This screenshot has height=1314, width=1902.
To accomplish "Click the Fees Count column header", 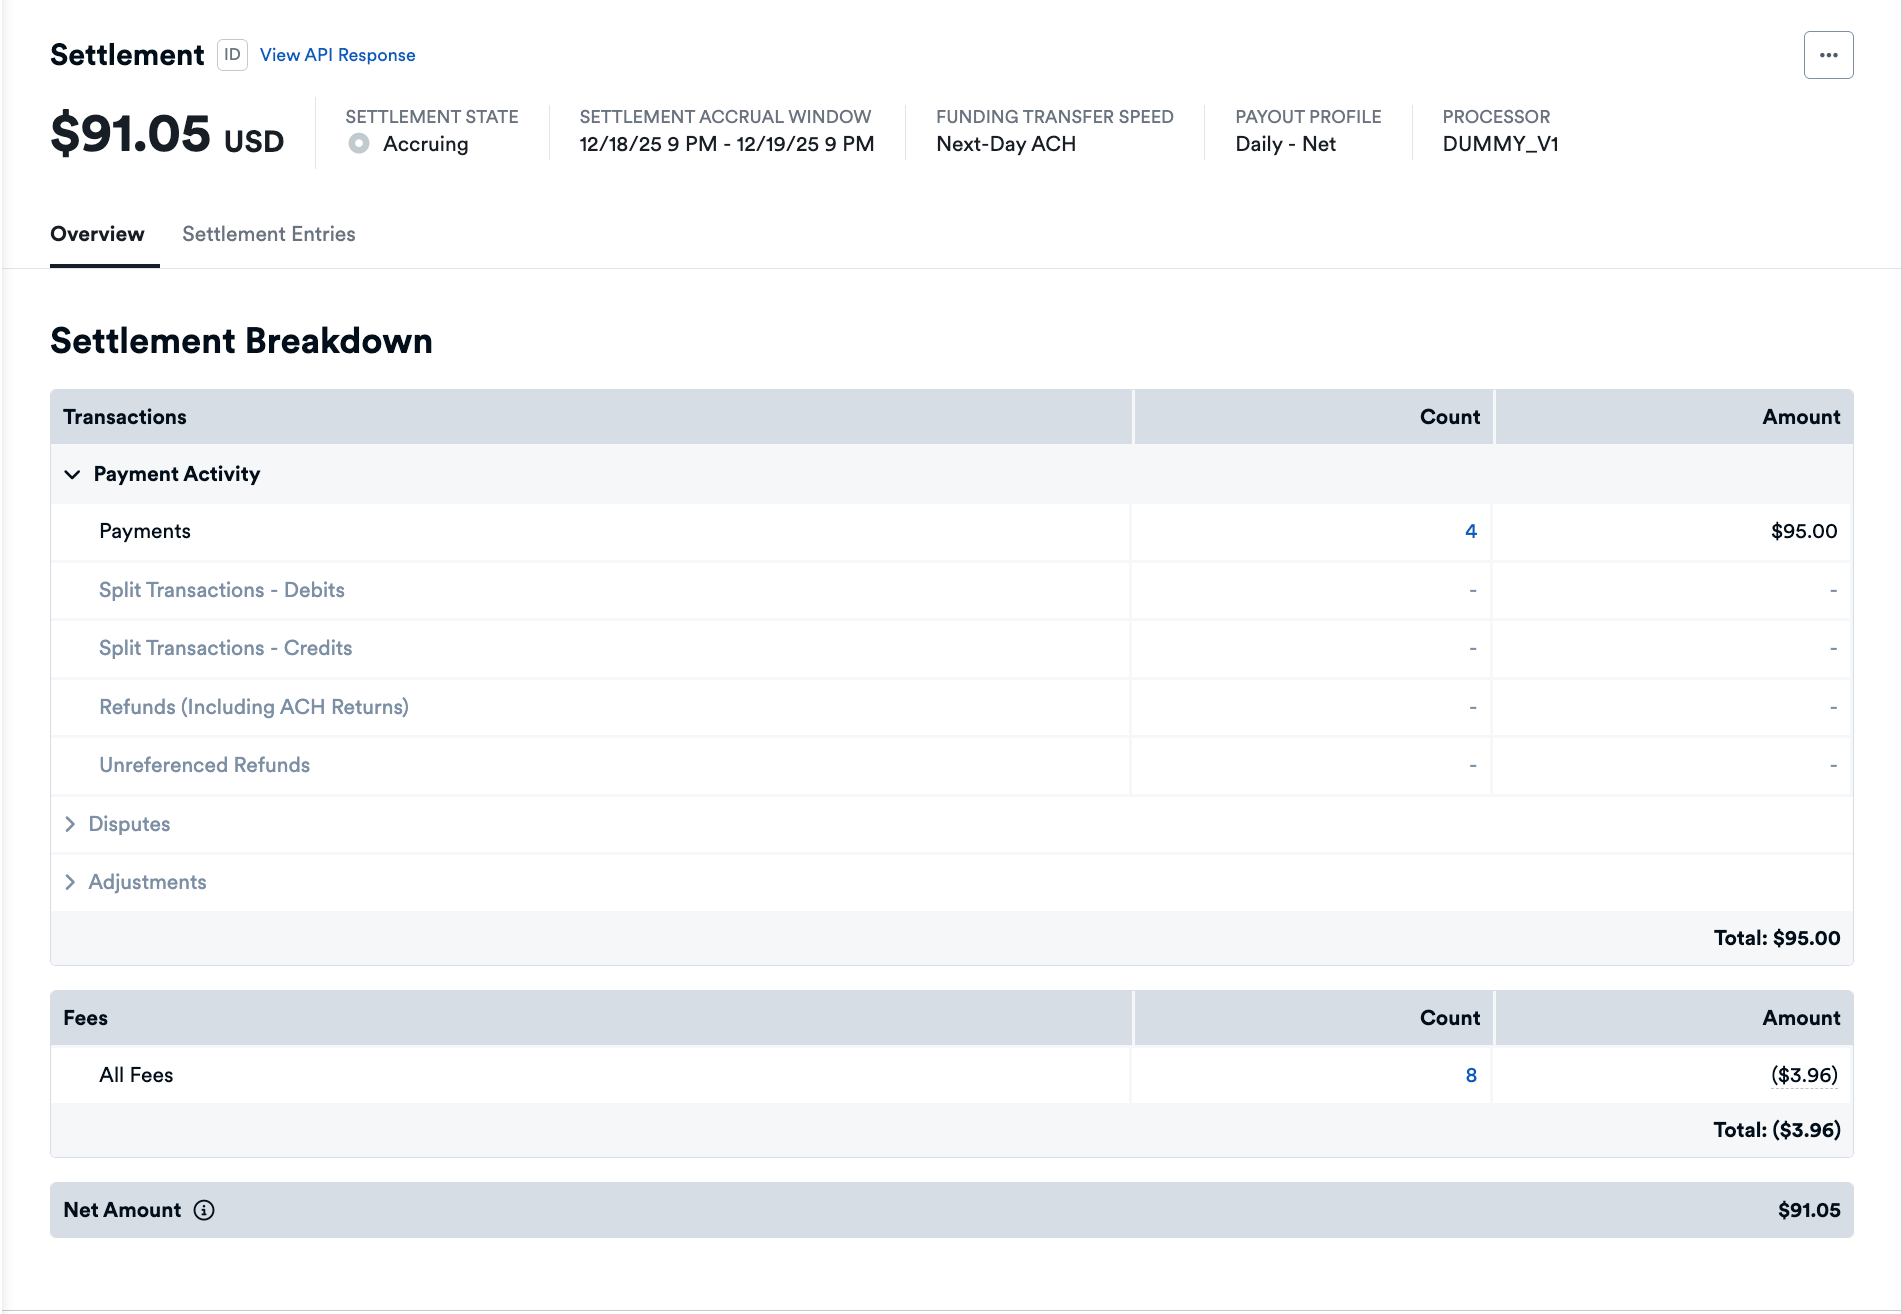I will pos(1449,1018).
